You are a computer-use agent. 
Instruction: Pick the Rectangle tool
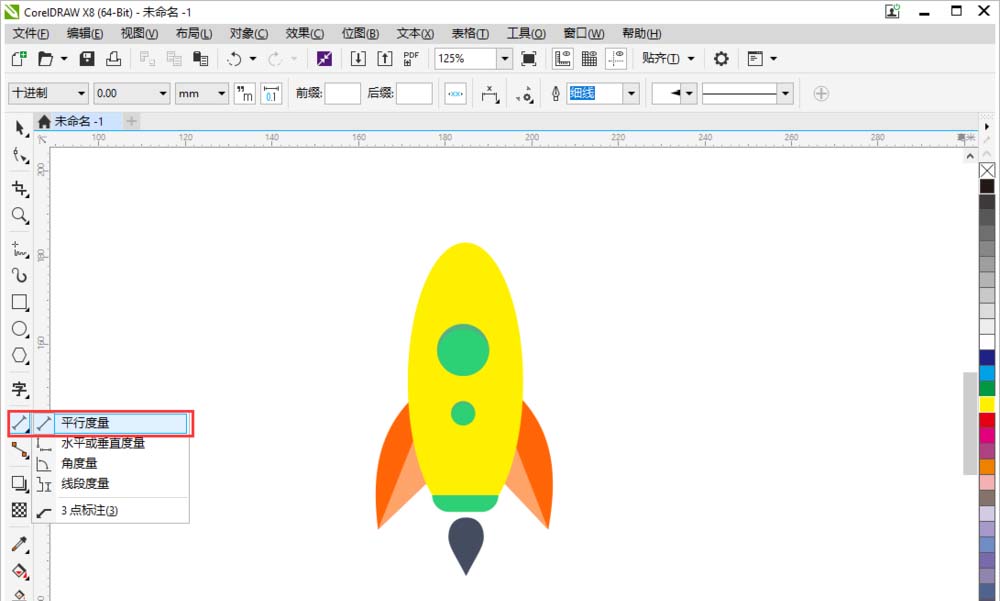coord(19,301)
